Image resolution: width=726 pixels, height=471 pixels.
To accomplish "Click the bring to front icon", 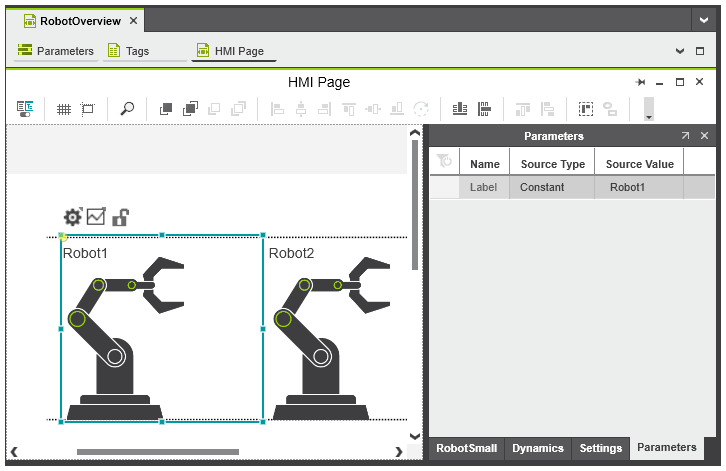I will click(166, 109).
